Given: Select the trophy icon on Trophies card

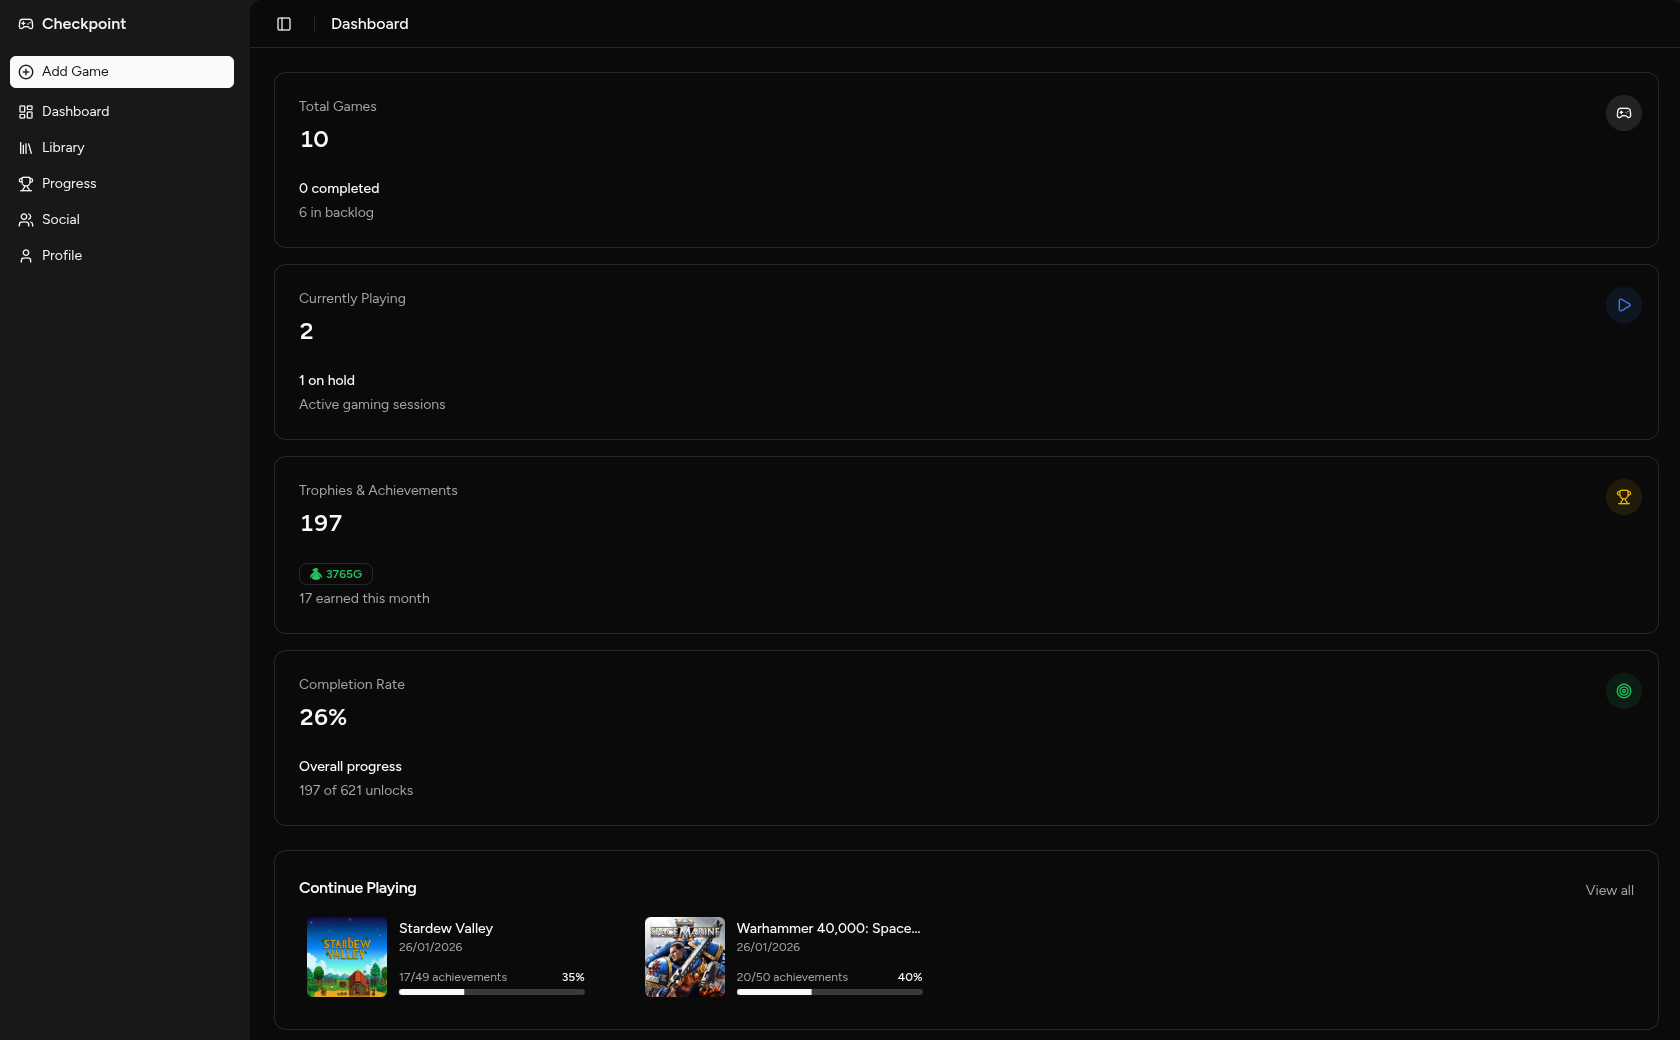Looking at the screenshot, I should pyautogui.click(x=1623, y=497).
